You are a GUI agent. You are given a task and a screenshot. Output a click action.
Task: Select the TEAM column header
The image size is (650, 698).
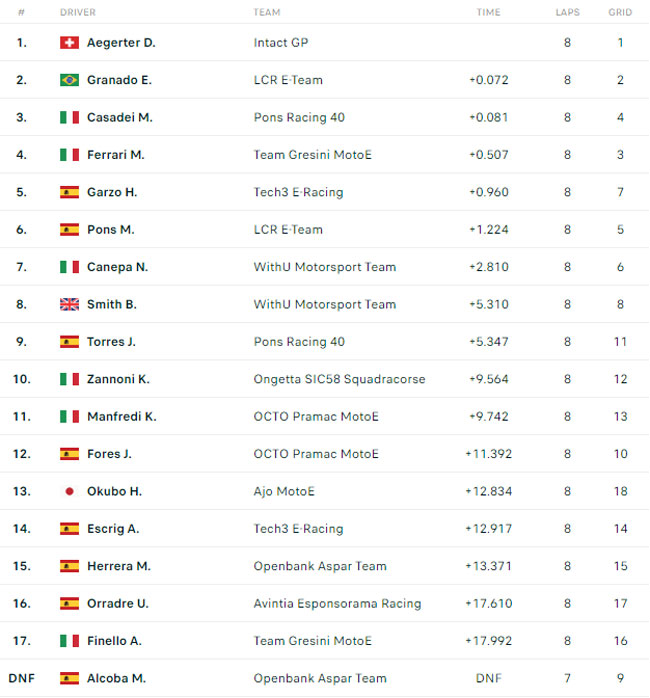tap(267, 12)
